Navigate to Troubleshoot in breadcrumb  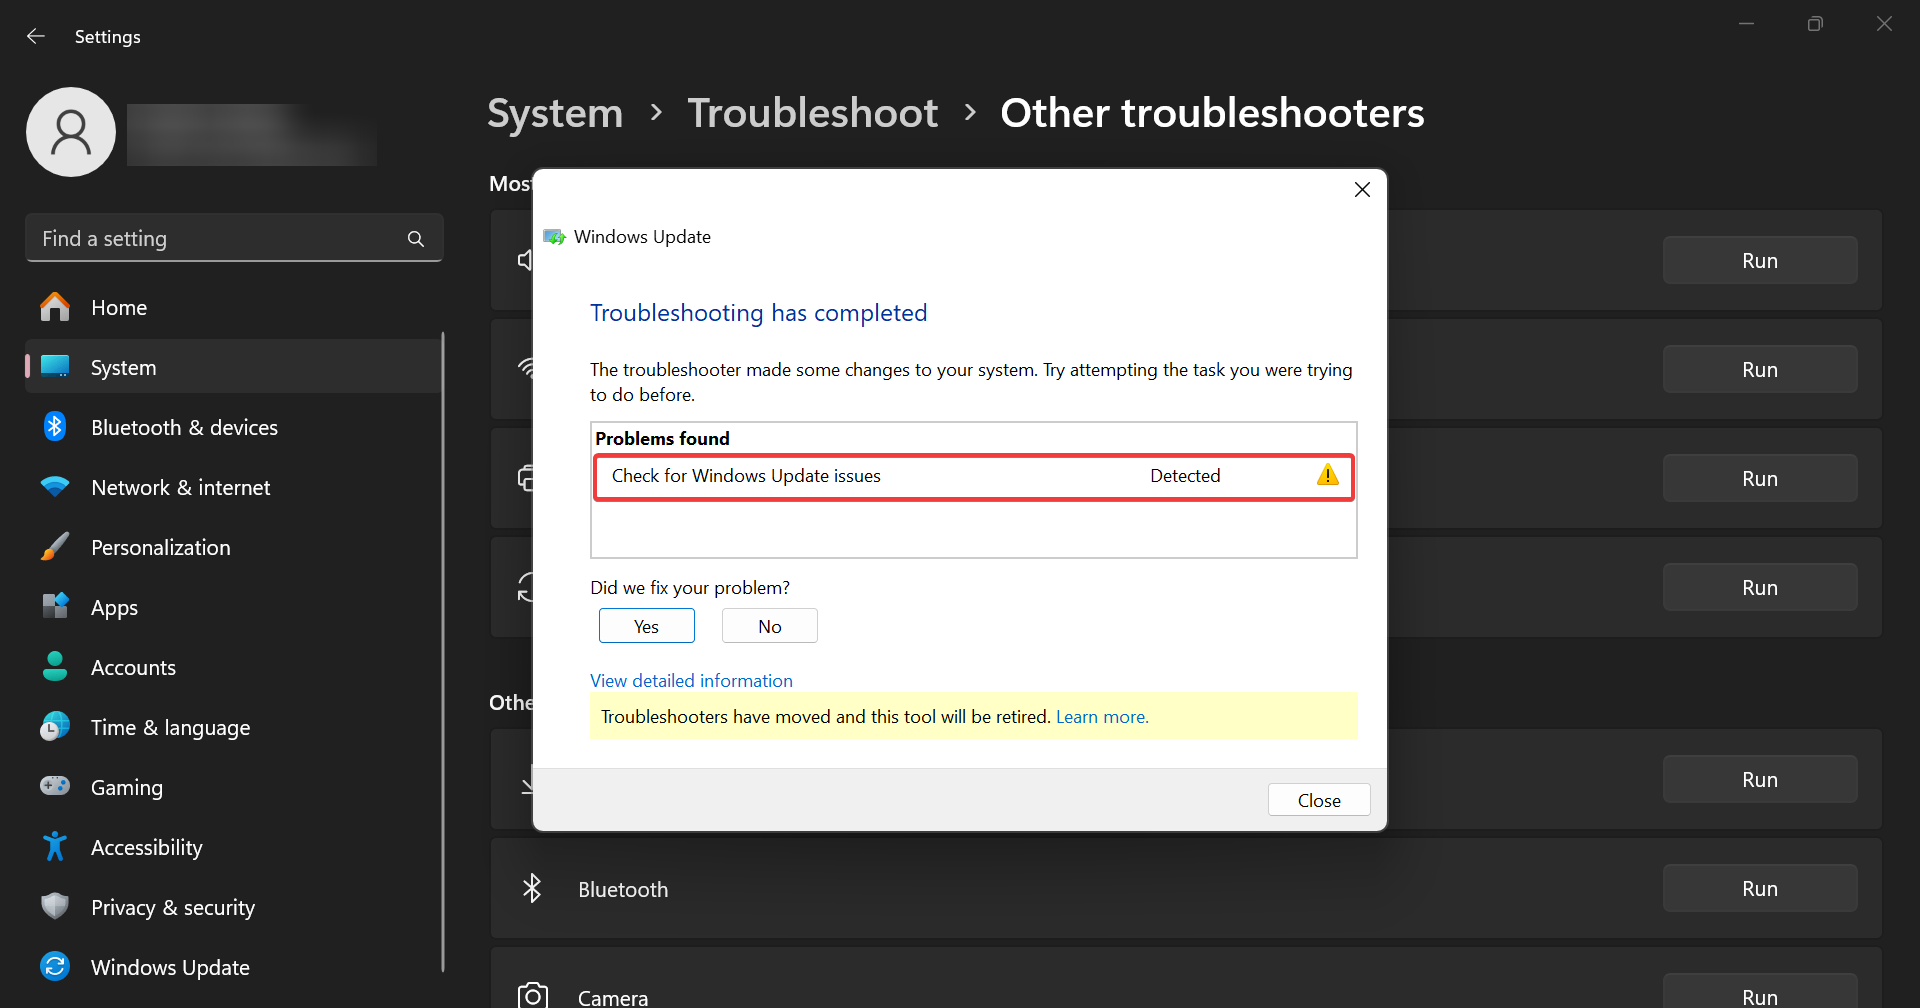click(x=812, y=113)
